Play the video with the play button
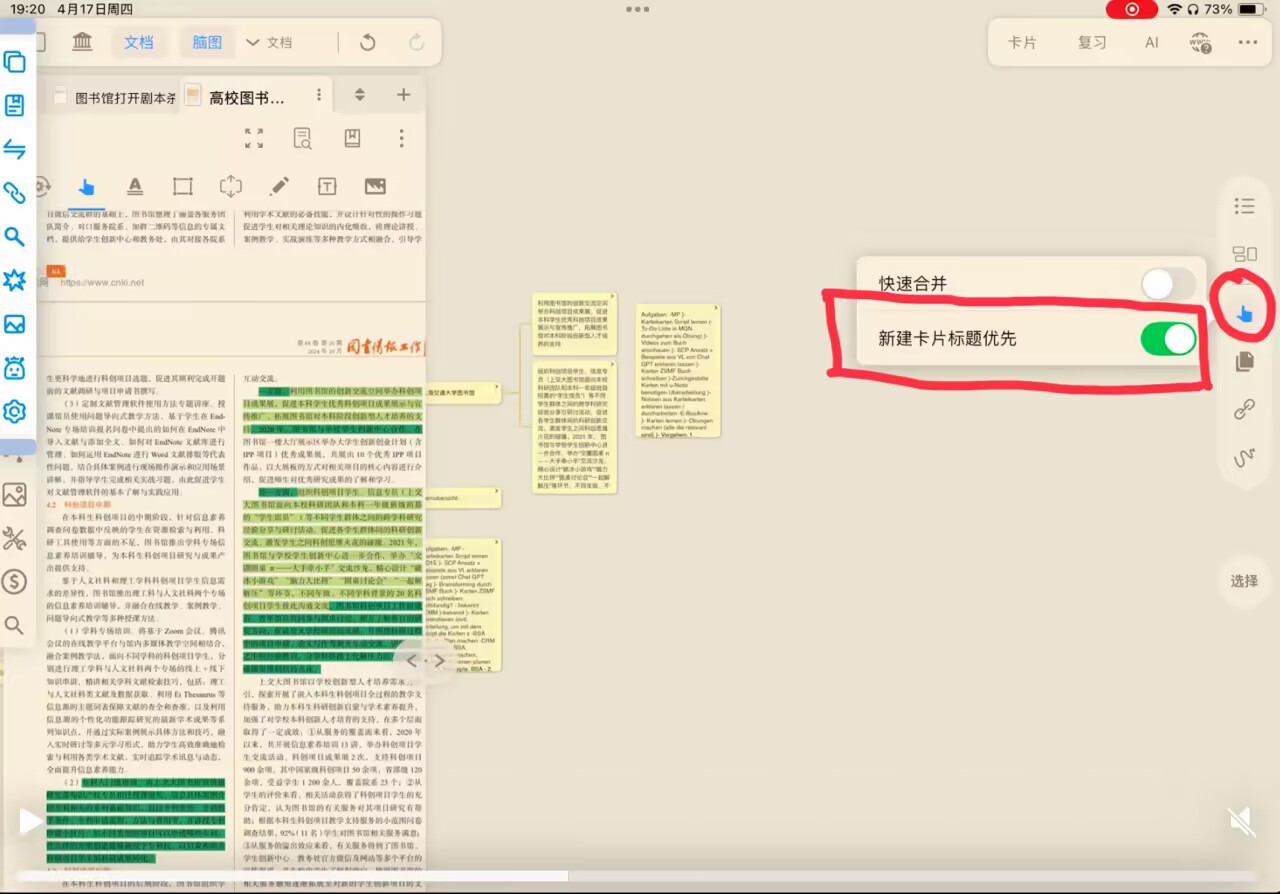Screen dimensions: 1280x894 (x=30, y=822)
